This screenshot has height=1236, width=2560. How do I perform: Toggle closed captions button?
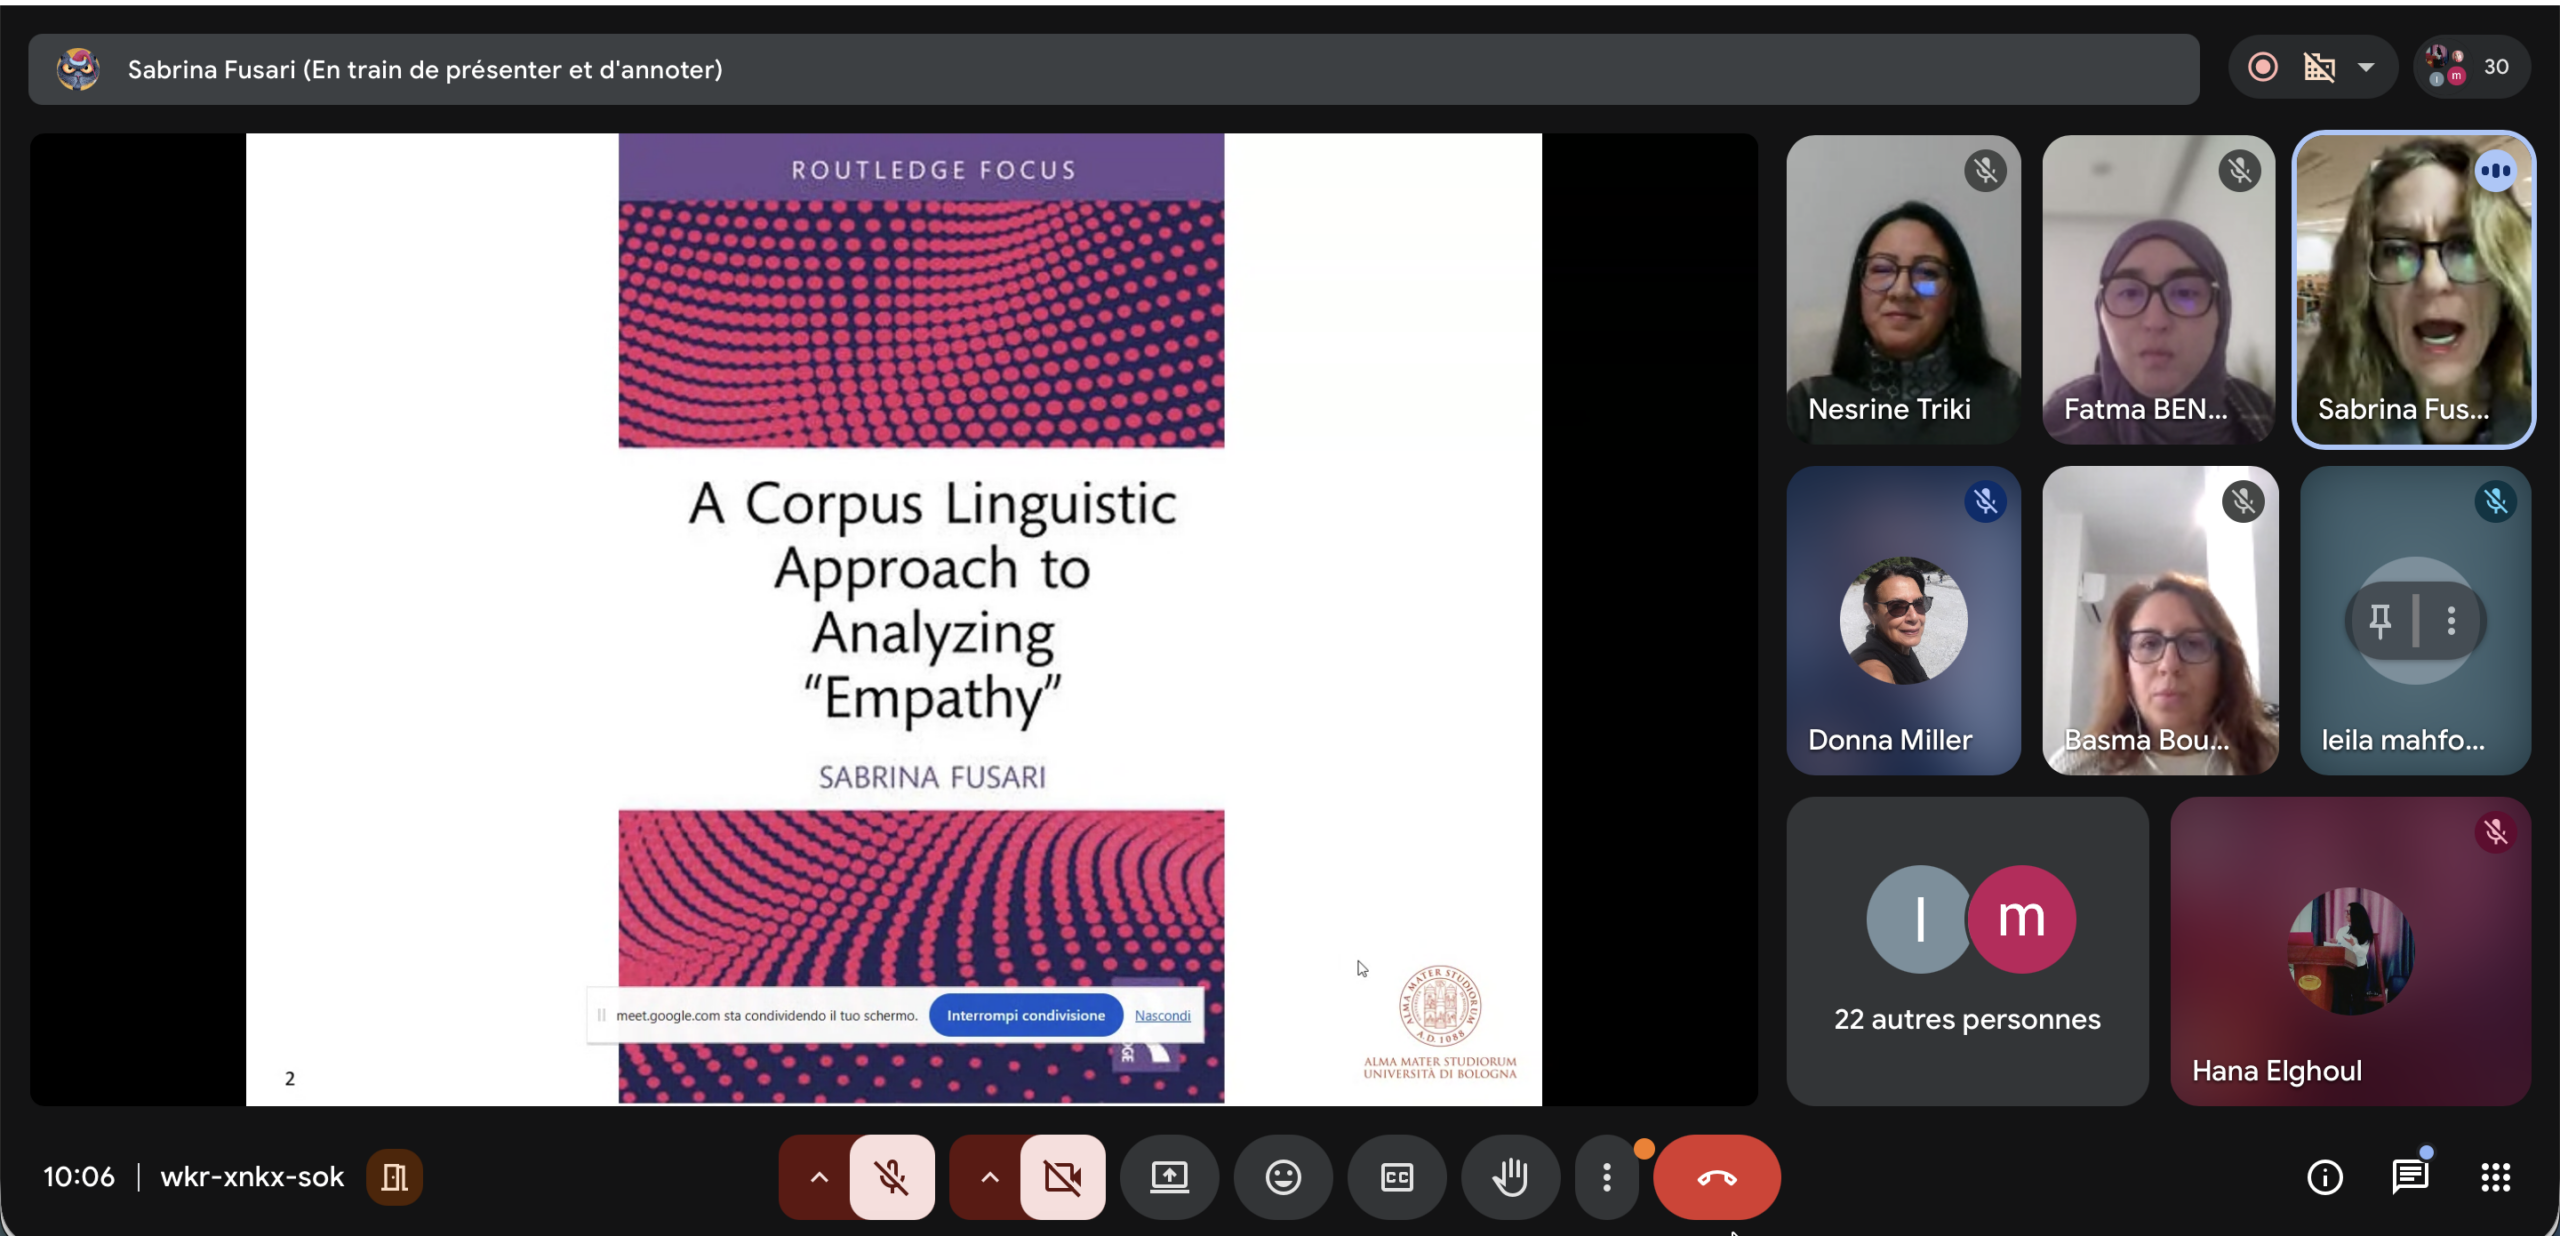pyautogui.click(x=1397, y=1177)
